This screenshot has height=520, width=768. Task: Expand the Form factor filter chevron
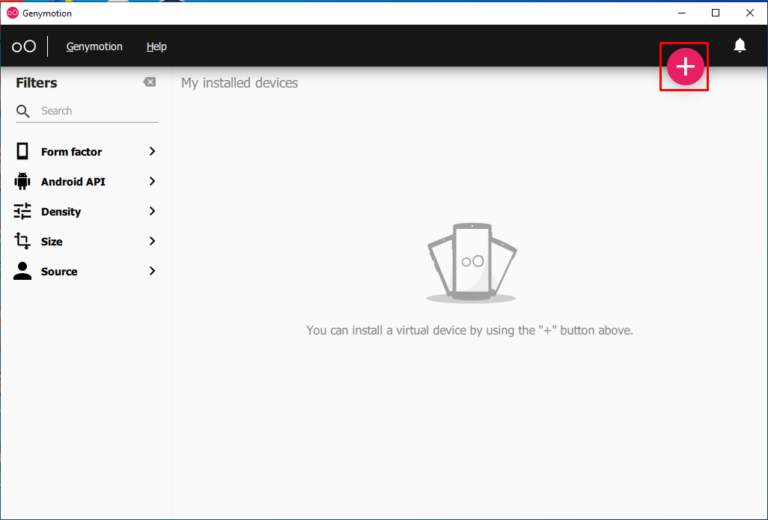152,151
